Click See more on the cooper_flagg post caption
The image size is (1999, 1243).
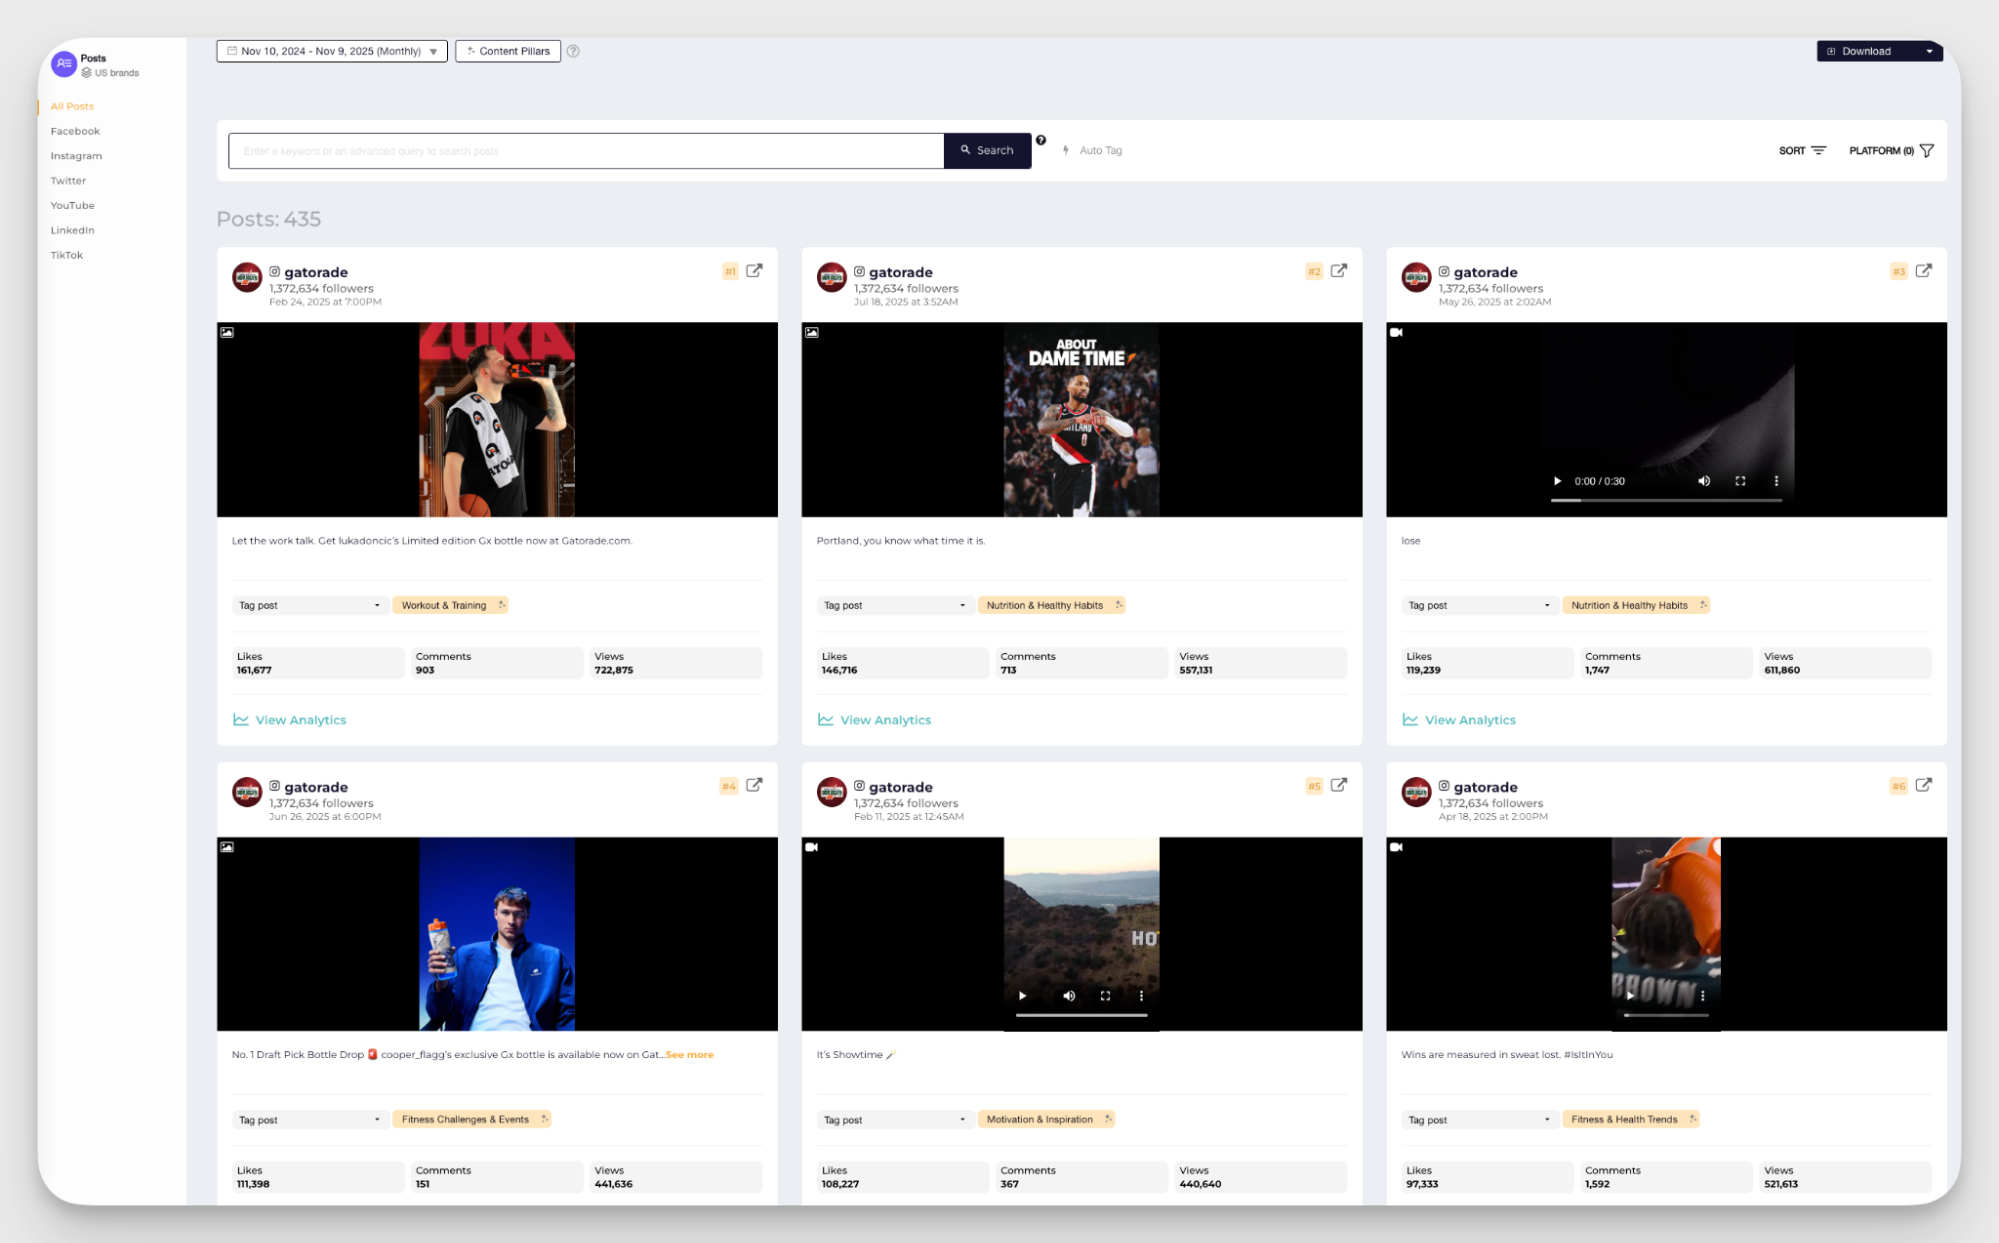688,1054
